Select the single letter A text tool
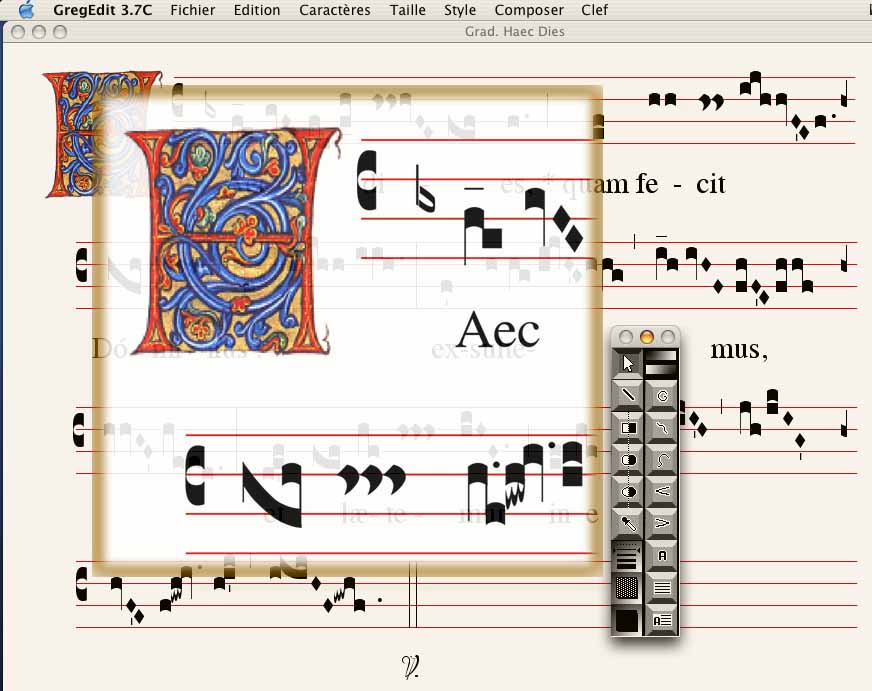This screenshot has width=872, height=691. [662, 555]
